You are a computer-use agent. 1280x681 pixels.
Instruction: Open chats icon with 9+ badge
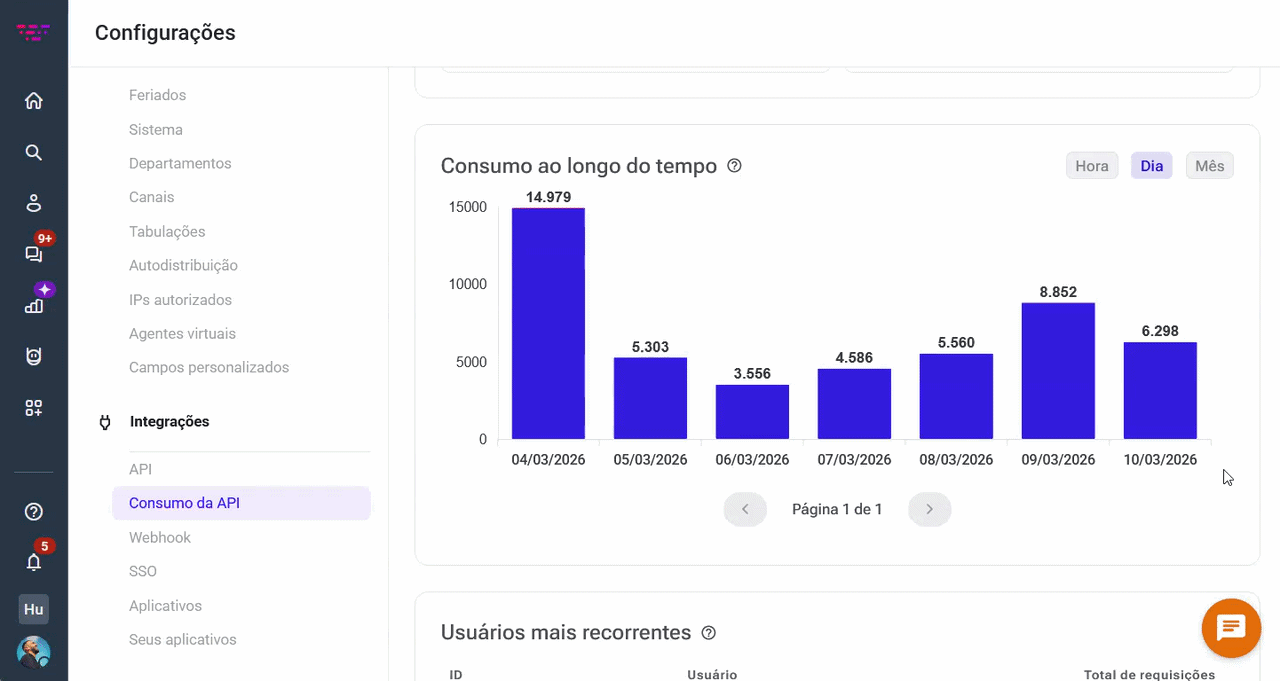coord(34,254)
